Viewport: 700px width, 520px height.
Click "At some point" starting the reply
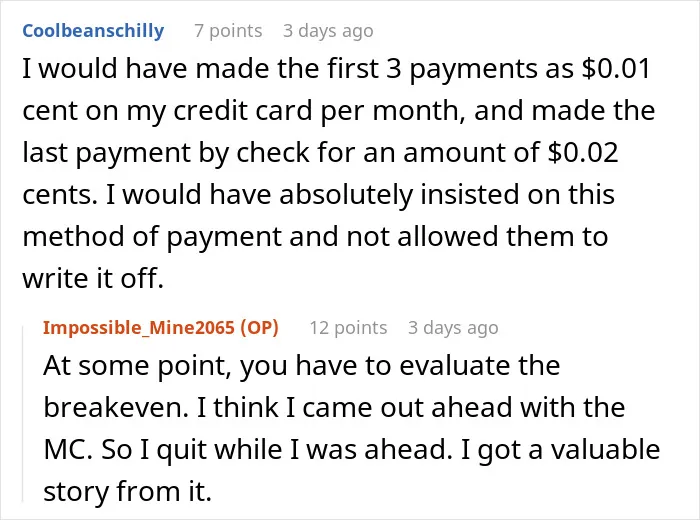[137, 366]
